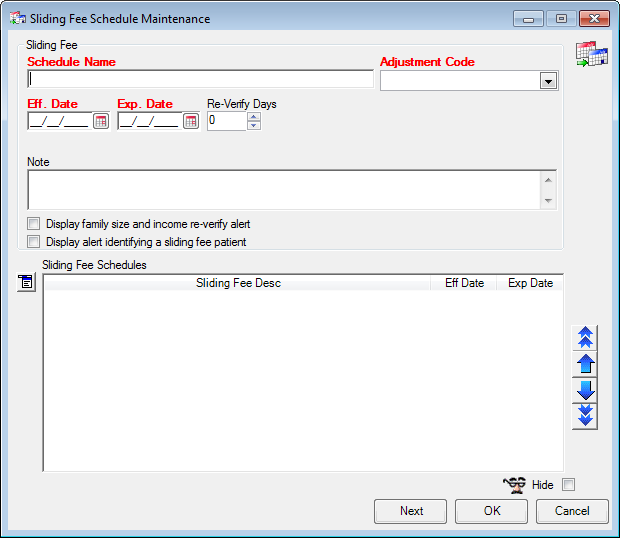Move schedule to top with double up arrow
This screenshot has height=538, width=620.
coord(585,338)
